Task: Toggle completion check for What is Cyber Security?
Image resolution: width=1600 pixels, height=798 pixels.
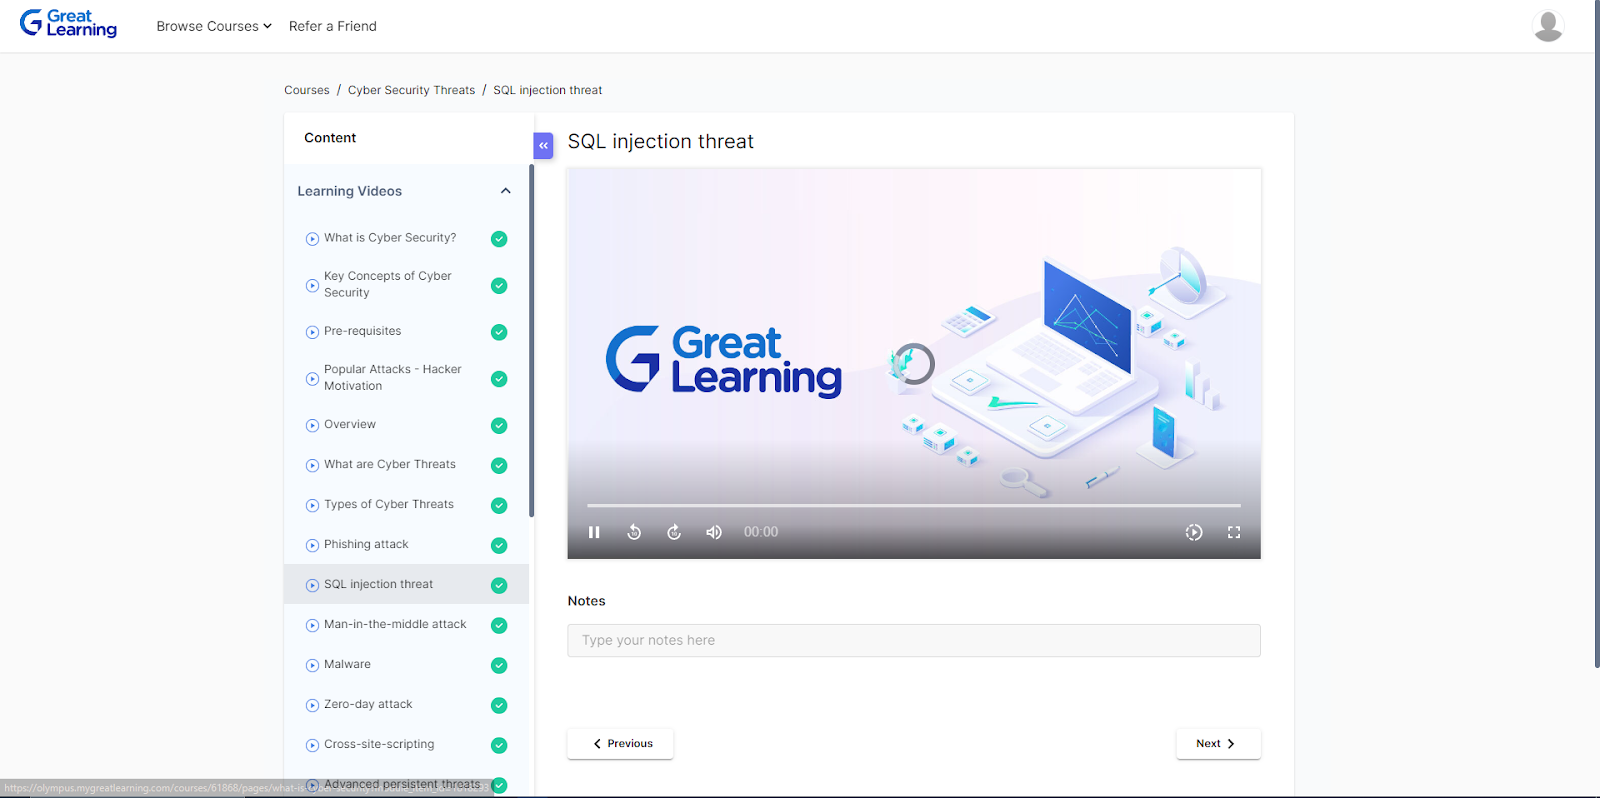Action: pyautogui.click(x=499, y=239)
